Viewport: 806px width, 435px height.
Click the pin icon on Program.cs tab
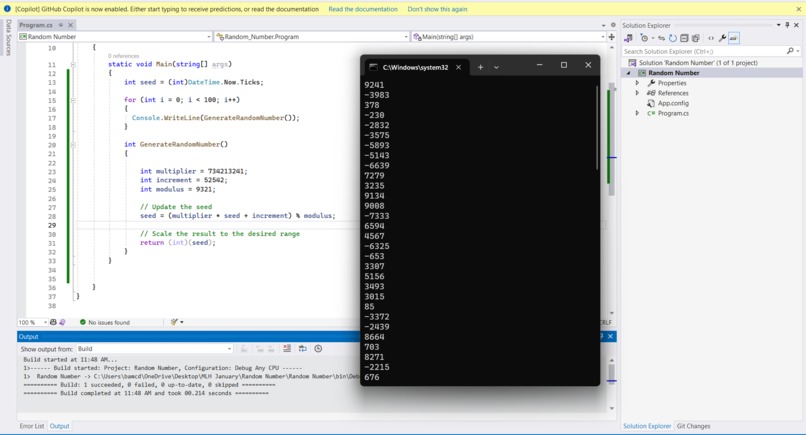click(61, 25)
